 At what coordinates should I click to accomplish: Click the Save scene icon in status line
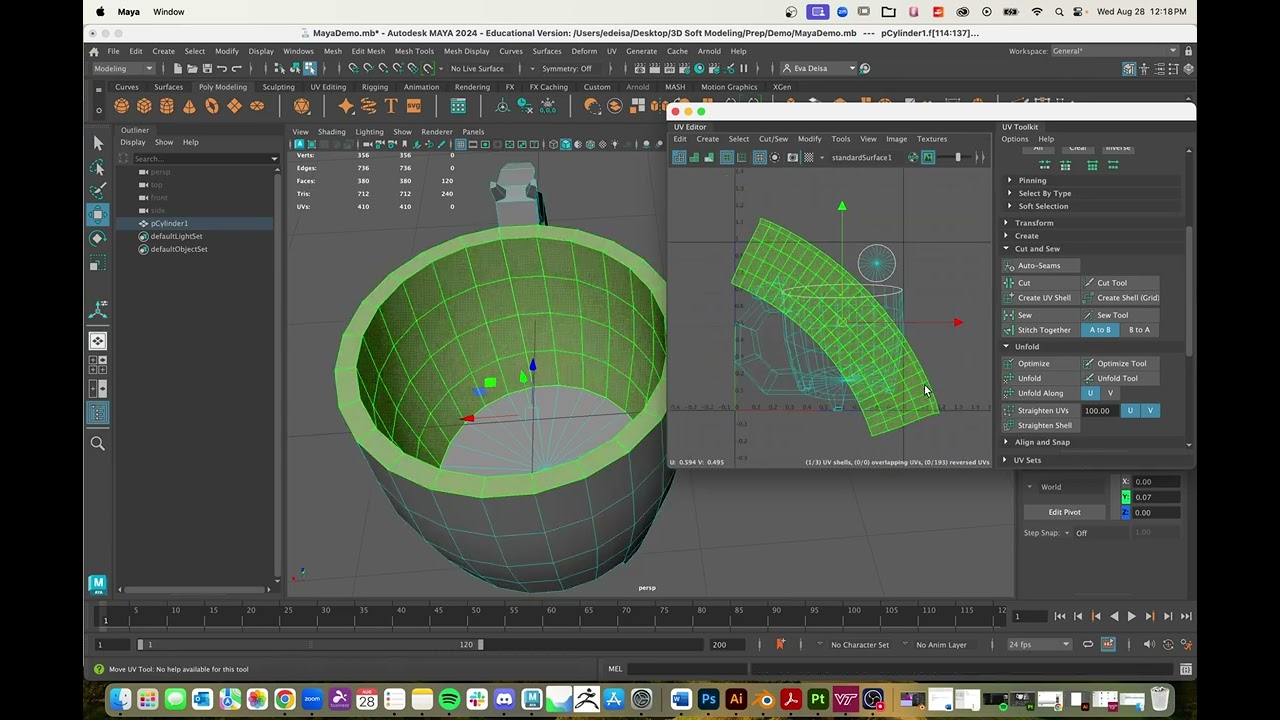207,68
